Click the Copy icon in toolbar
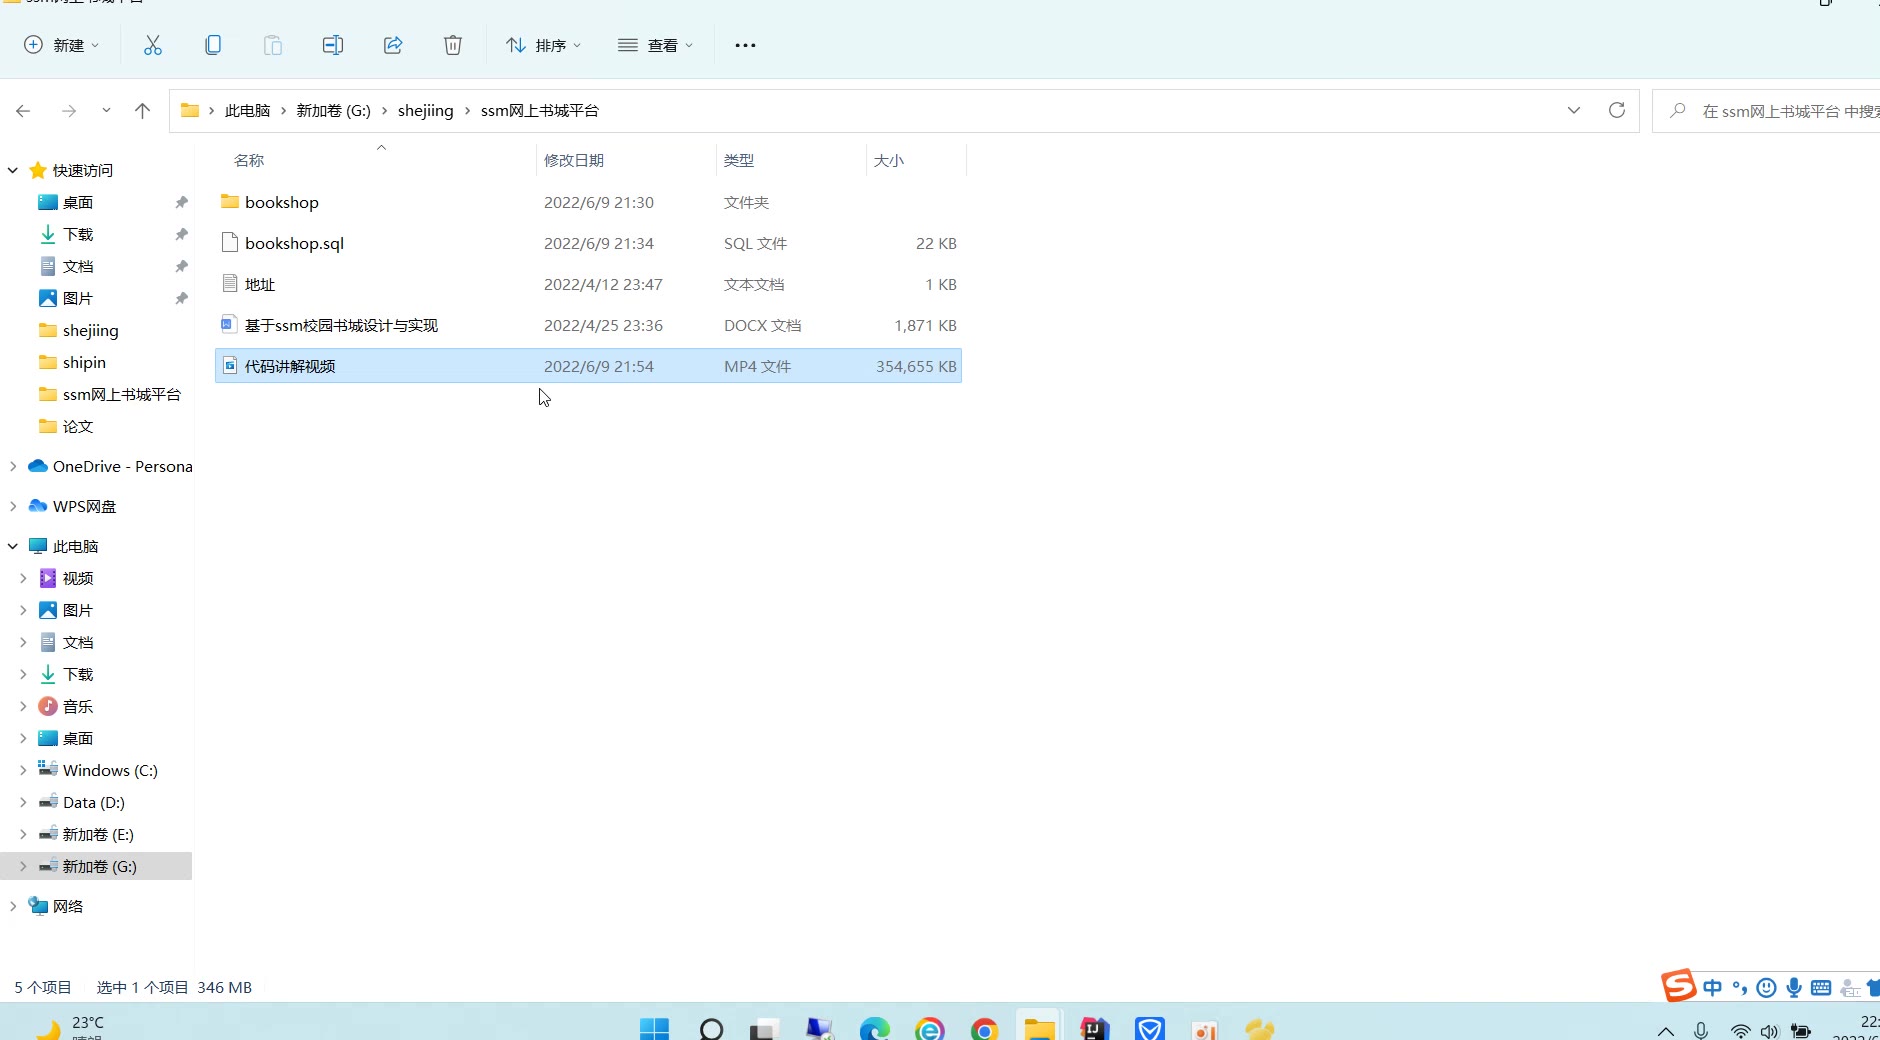The image size is (1880, 1040). [213, 45]
